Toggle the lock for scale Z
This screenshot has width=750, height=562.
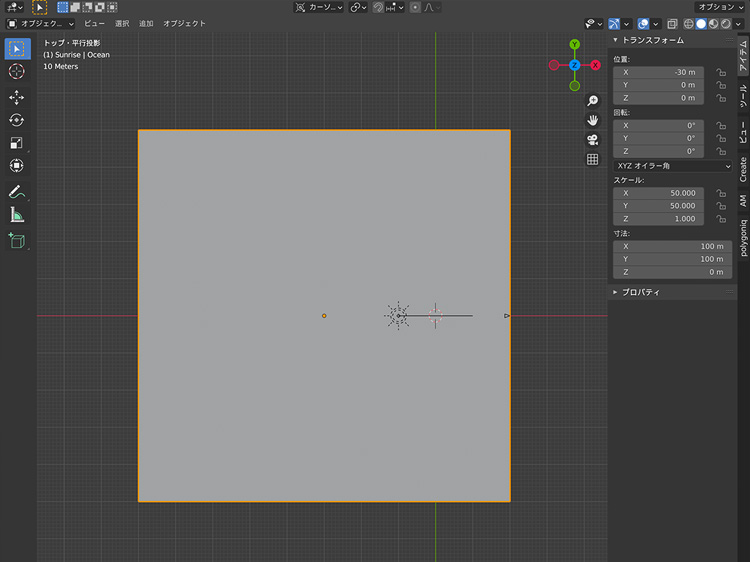point(720,219)
